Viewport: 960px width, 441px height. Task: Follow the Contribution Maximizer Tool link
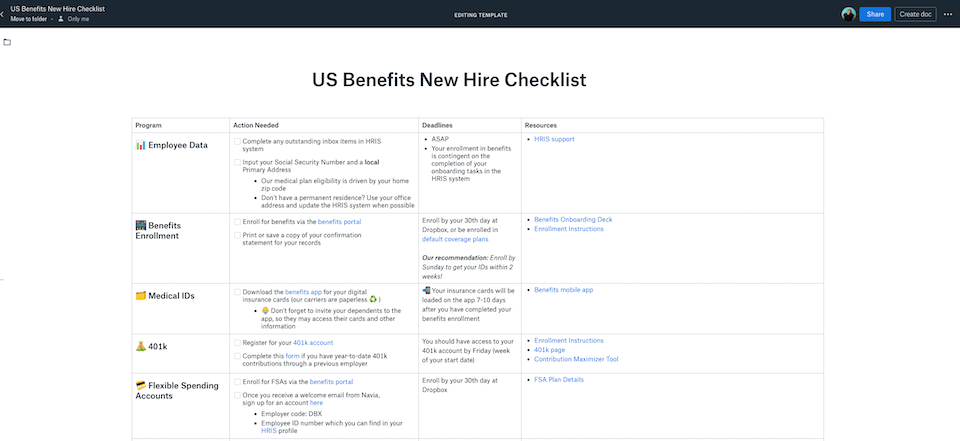point(576,359)
